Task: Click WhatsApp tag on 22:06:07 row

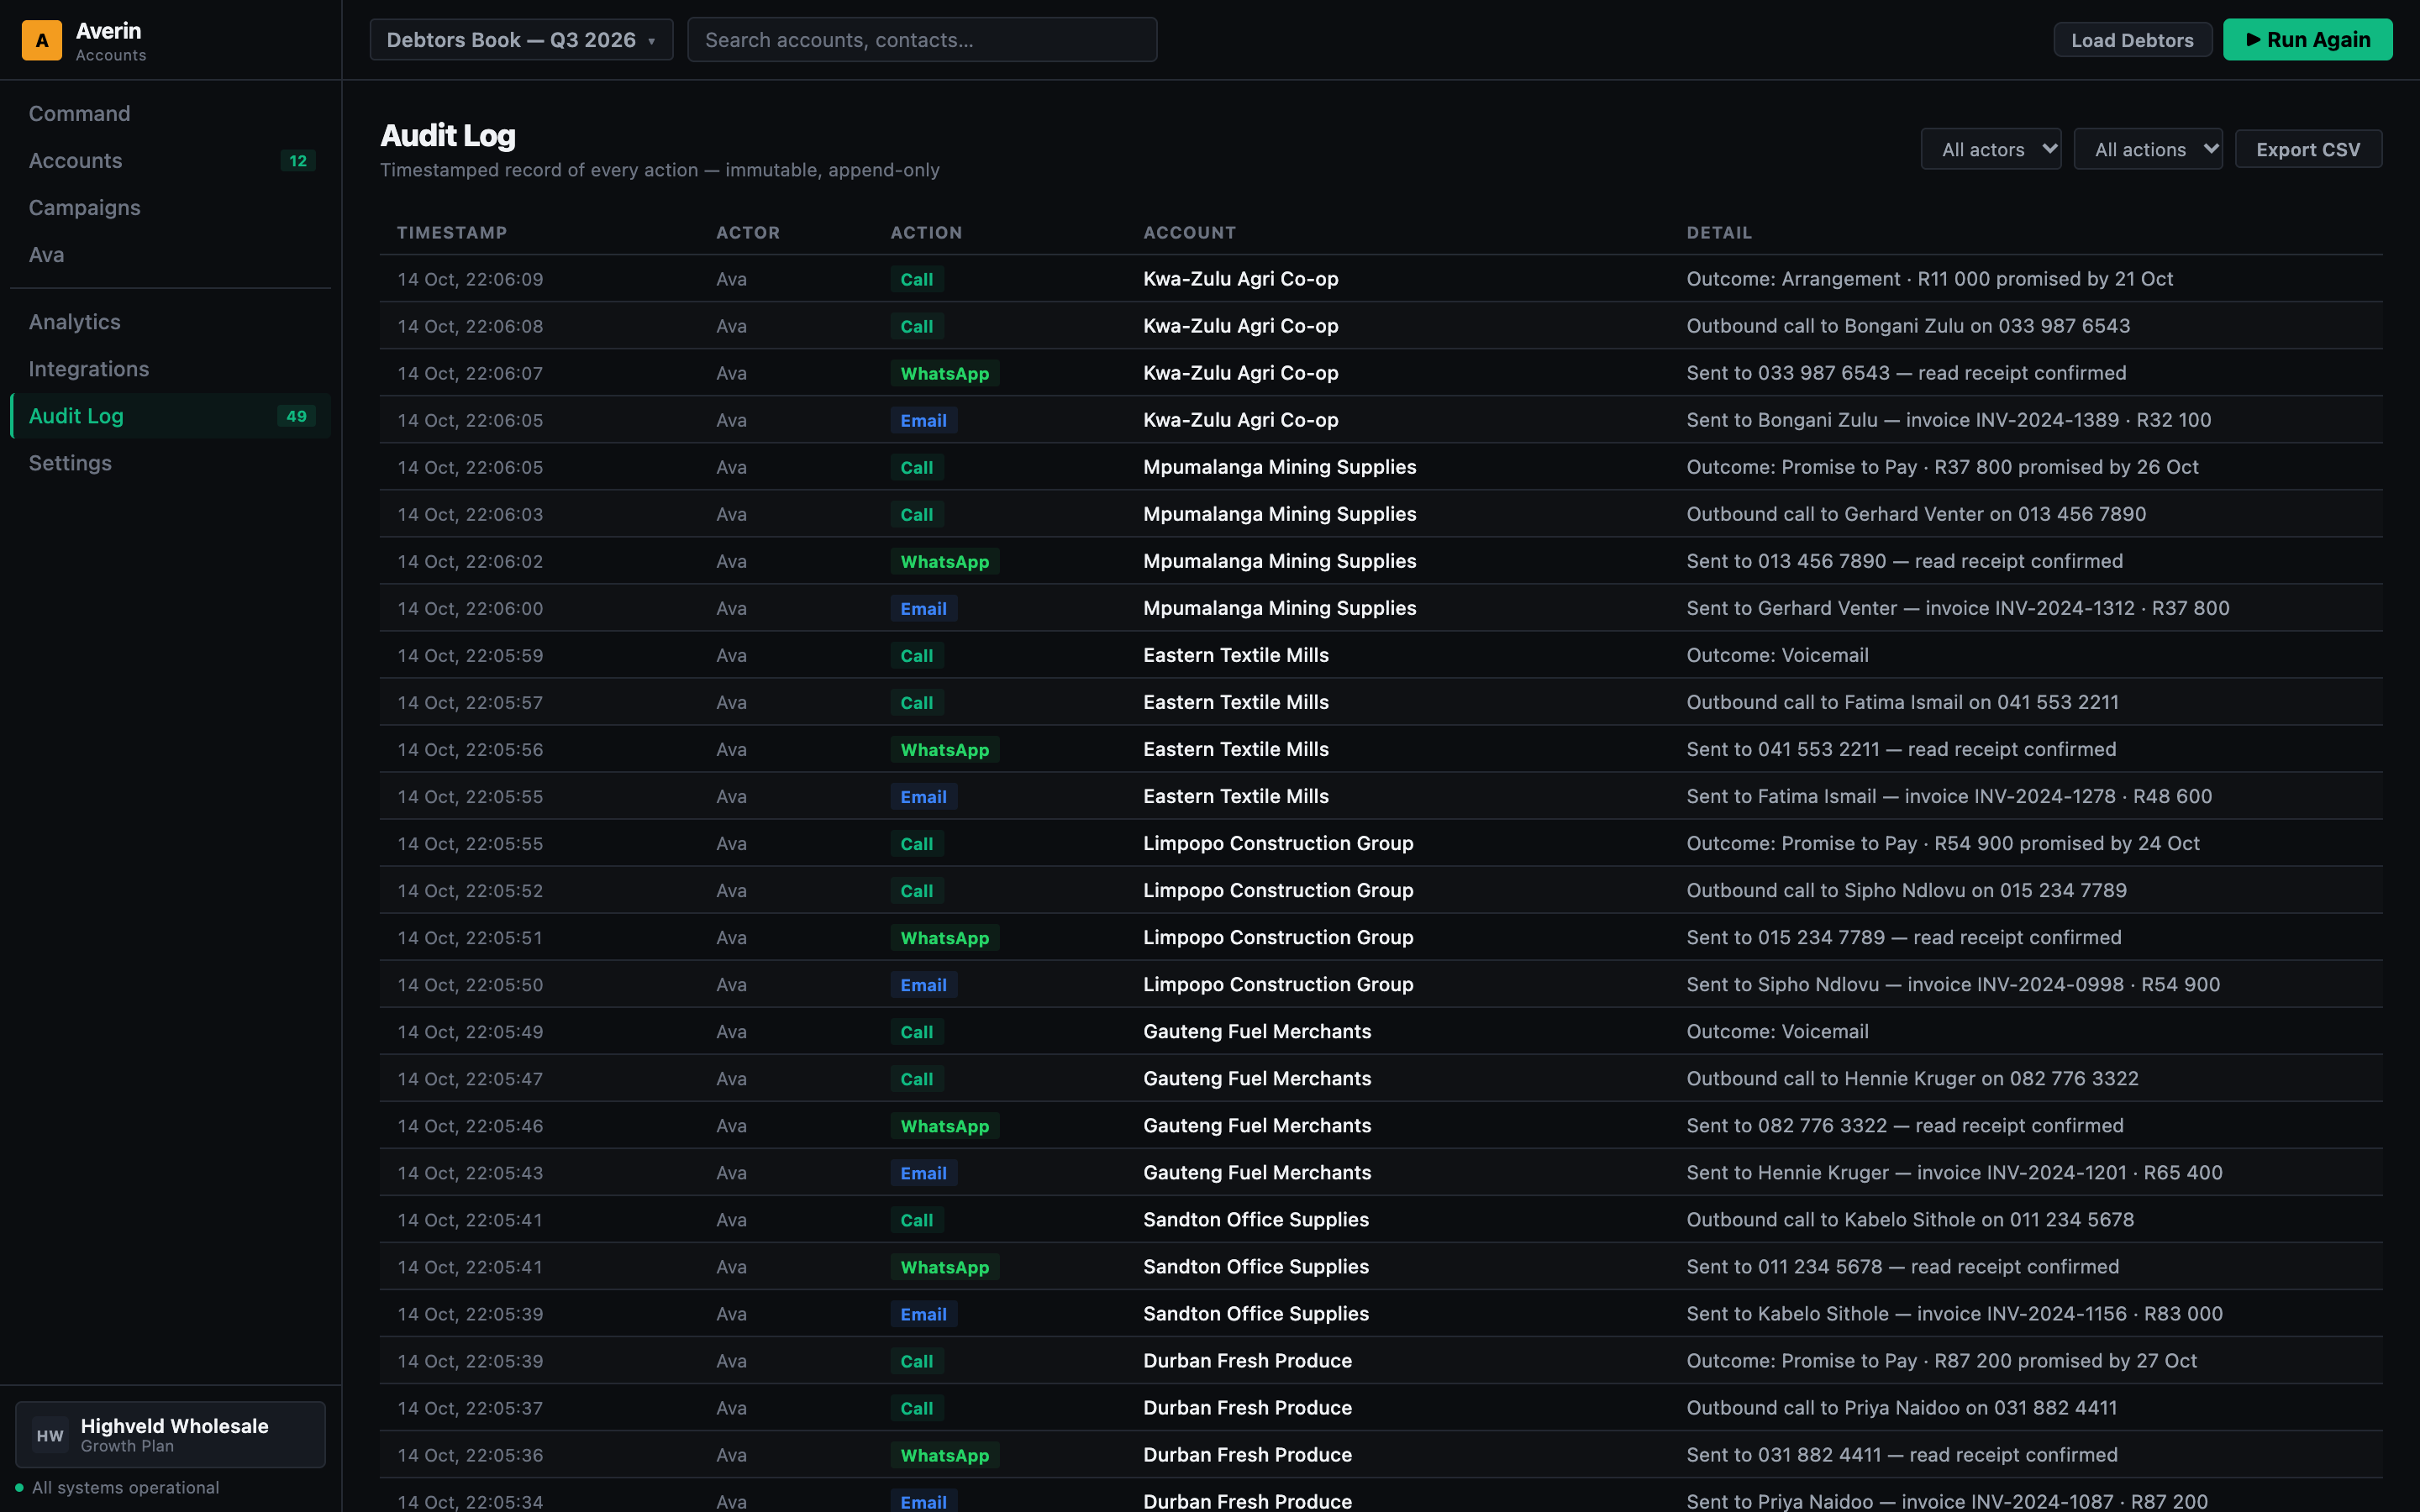Action: coord(944,374)
